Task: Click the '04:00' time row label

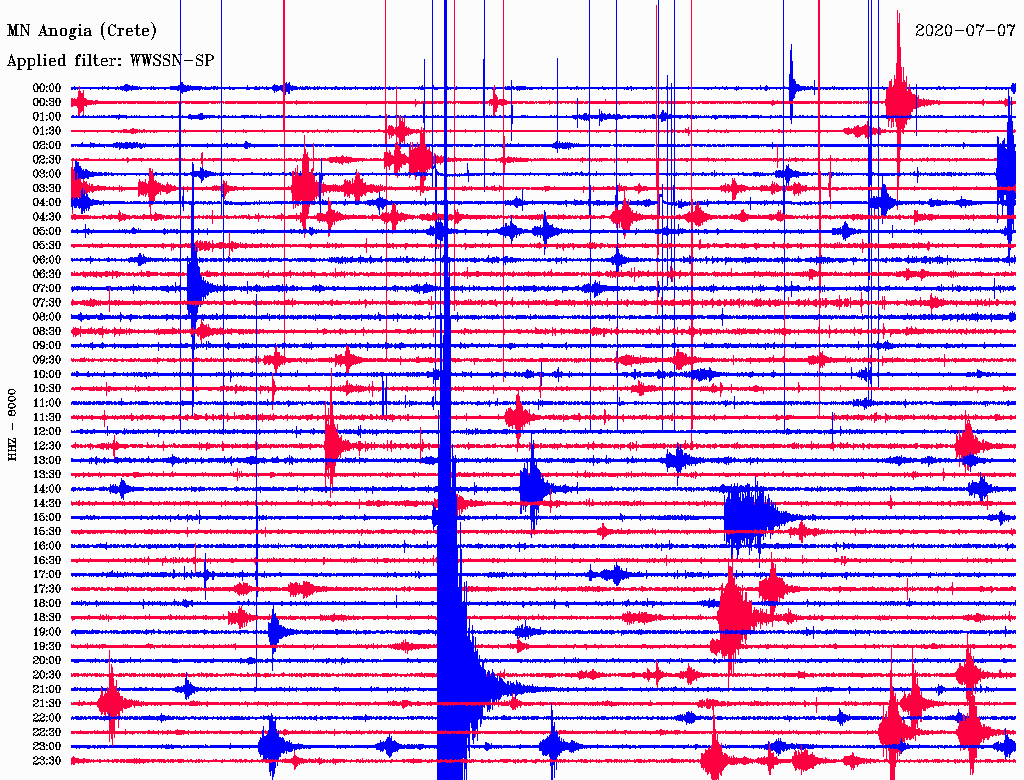Action: click(47, 203)
